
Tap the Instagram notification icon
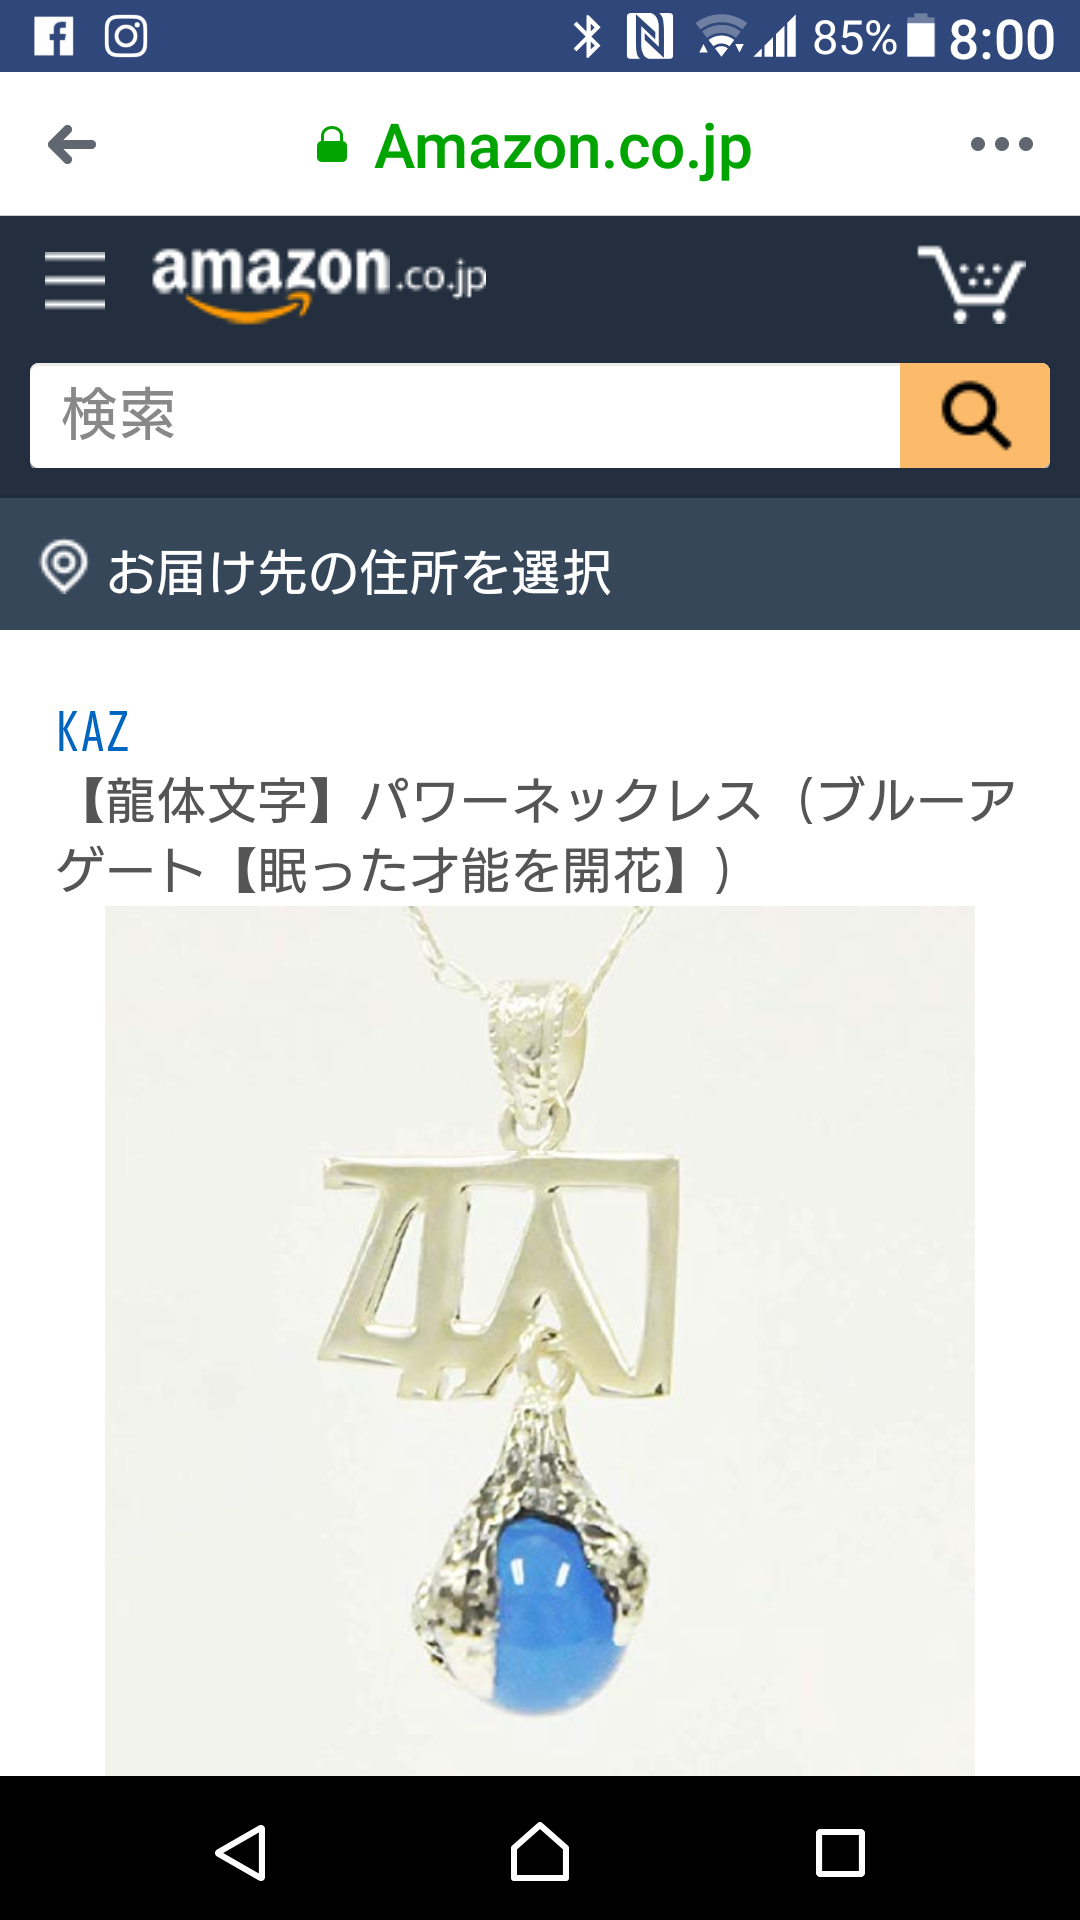coord(126,37)
